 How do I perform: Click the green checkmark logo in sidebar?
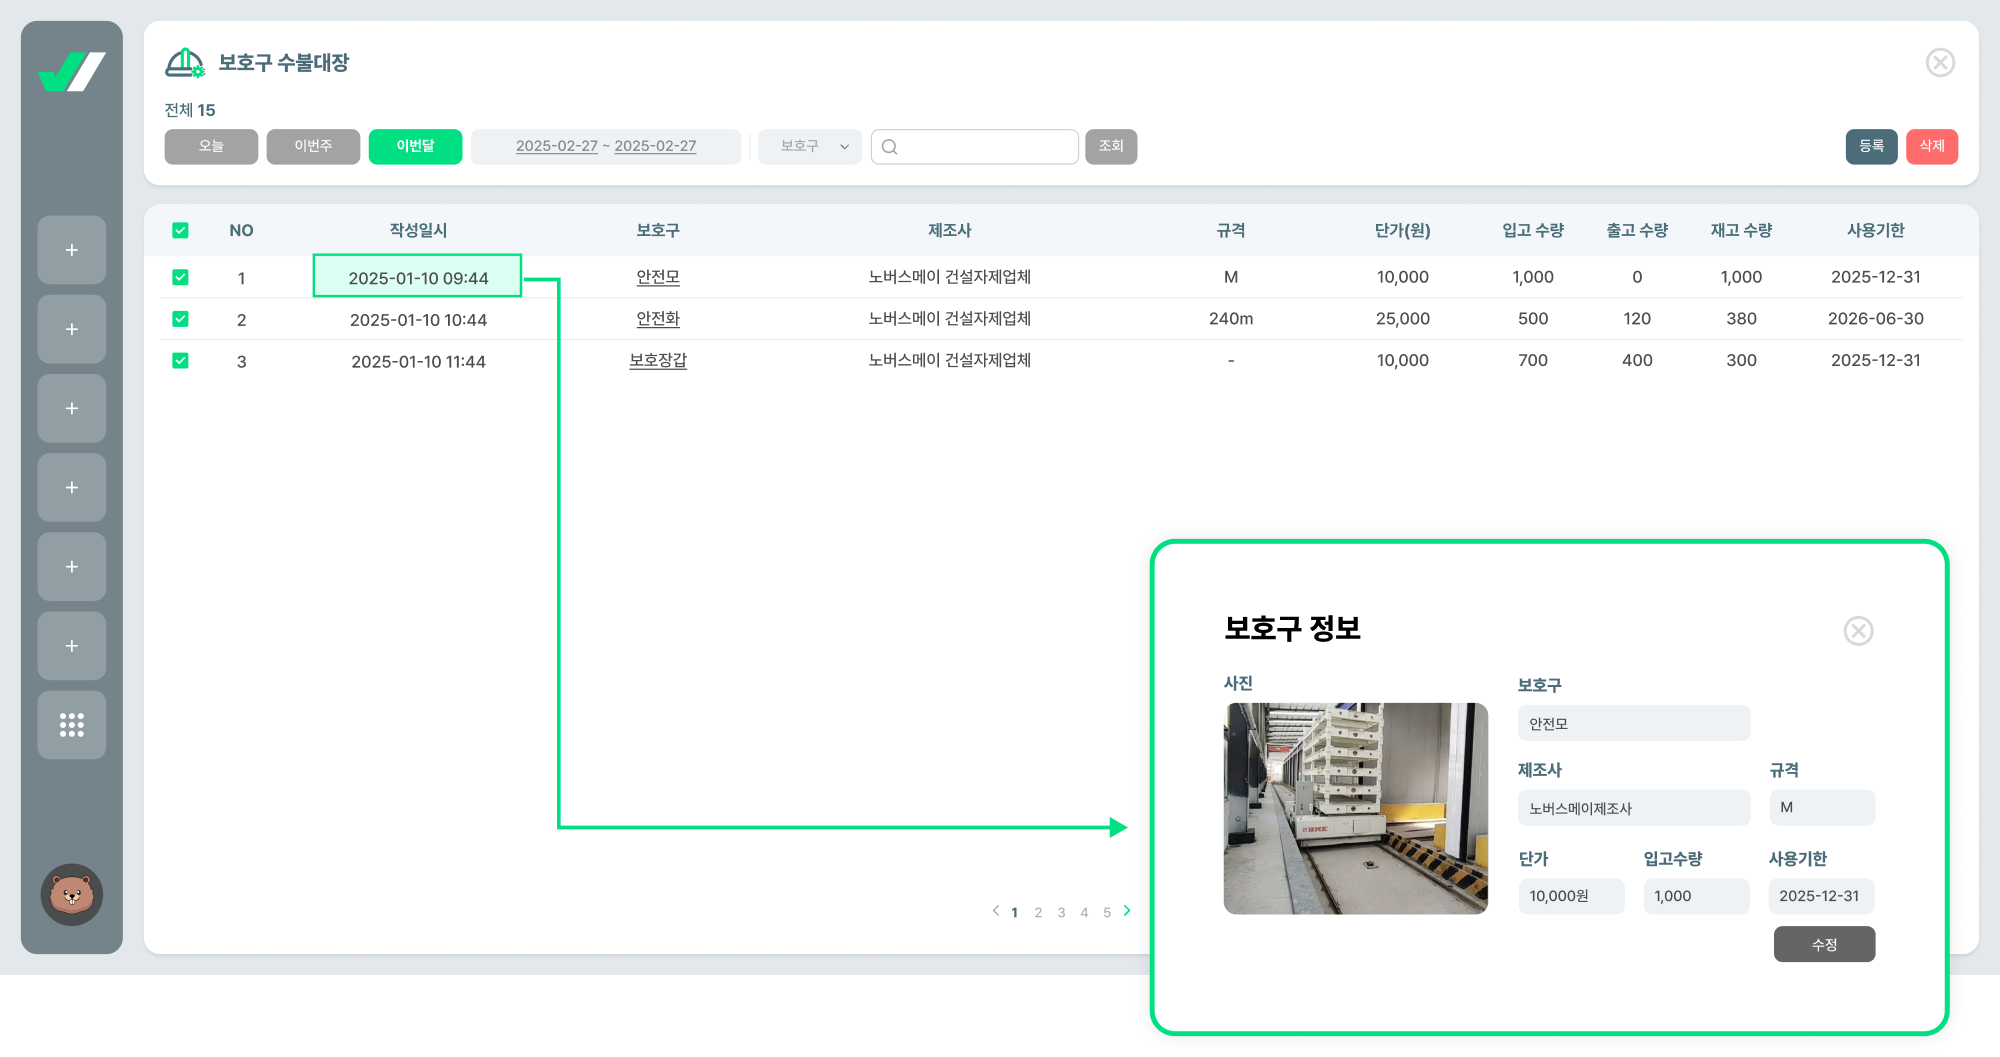[x=71, y=72]
